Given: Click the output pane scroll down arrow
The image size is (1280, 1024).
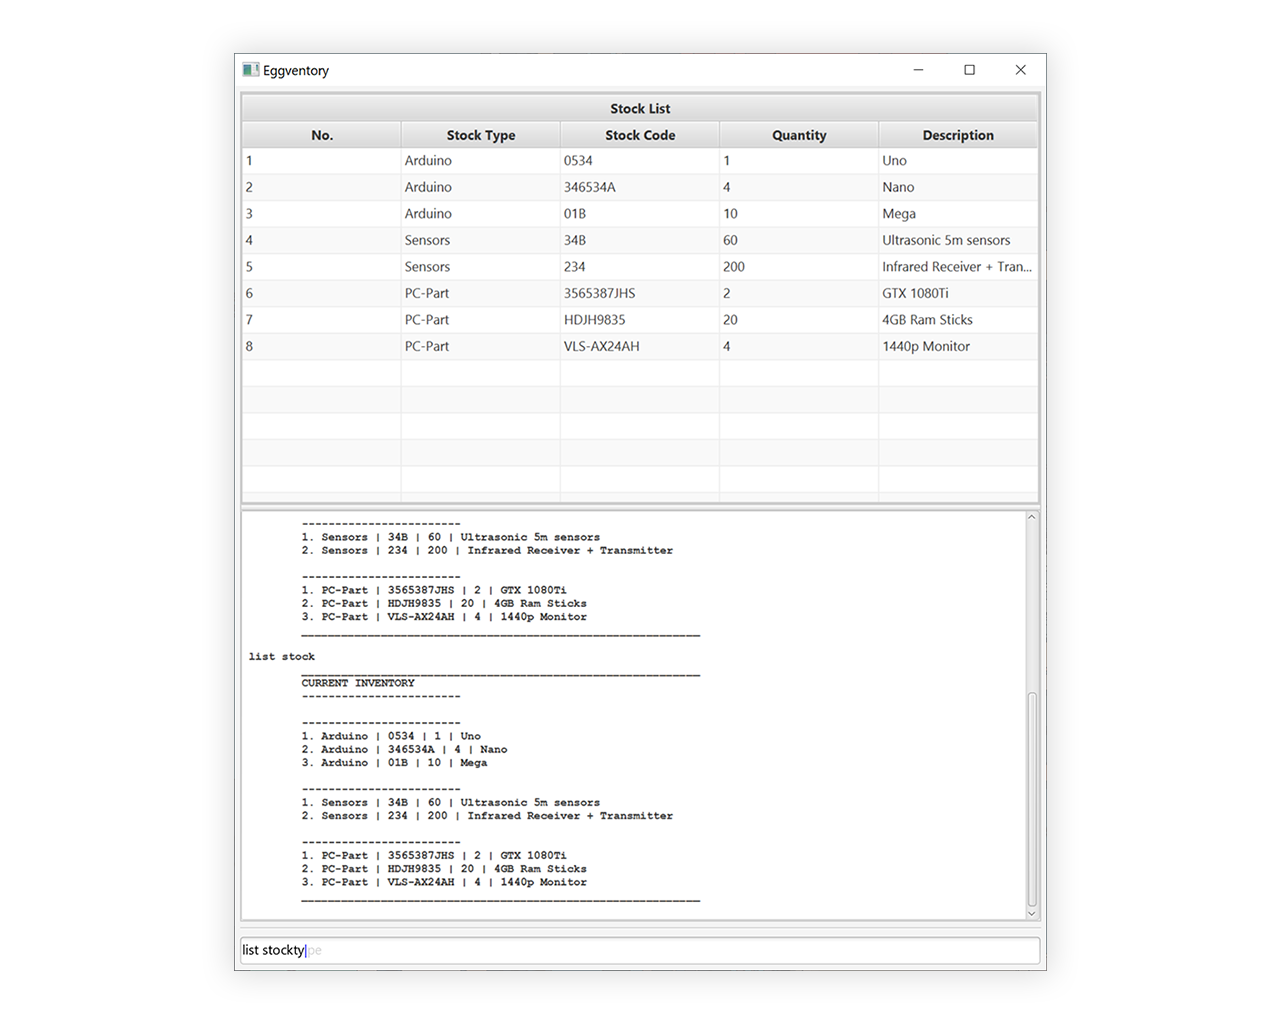Looking at the screenshot, I should (1032, 913).
